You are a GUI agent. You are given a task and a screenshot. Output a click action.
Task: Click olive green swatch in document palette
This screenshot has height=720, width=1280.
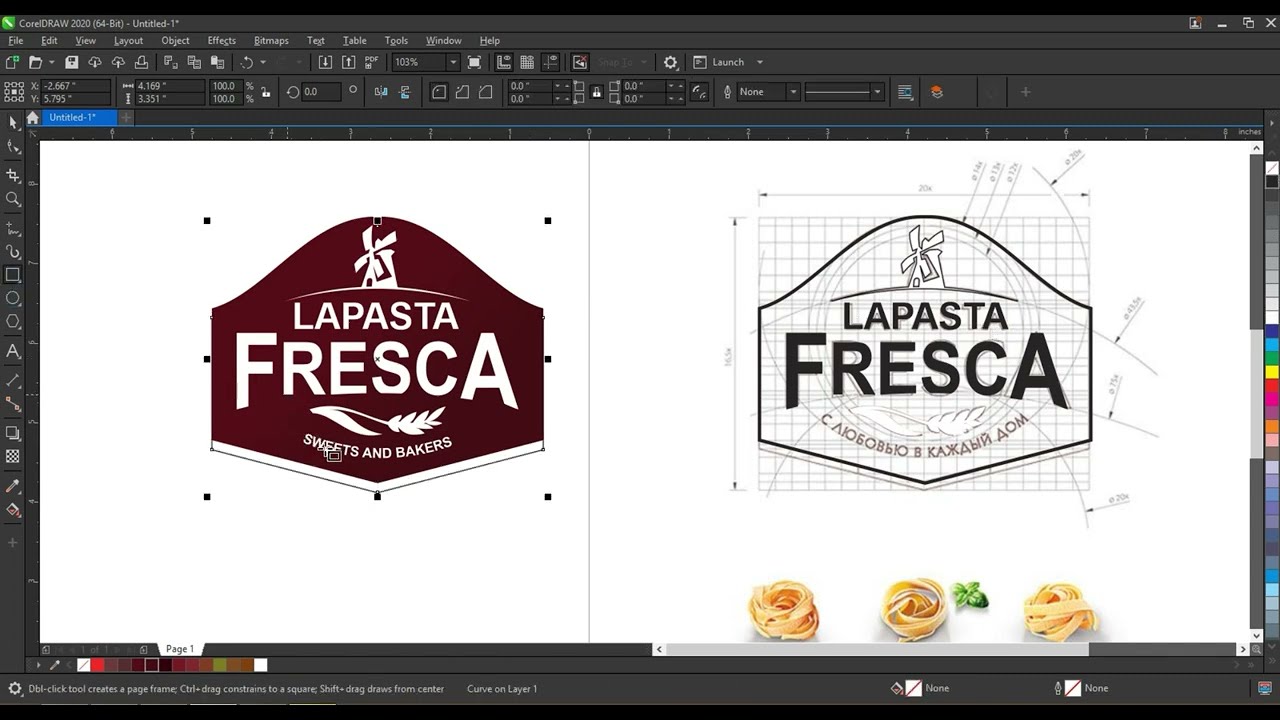220,665
